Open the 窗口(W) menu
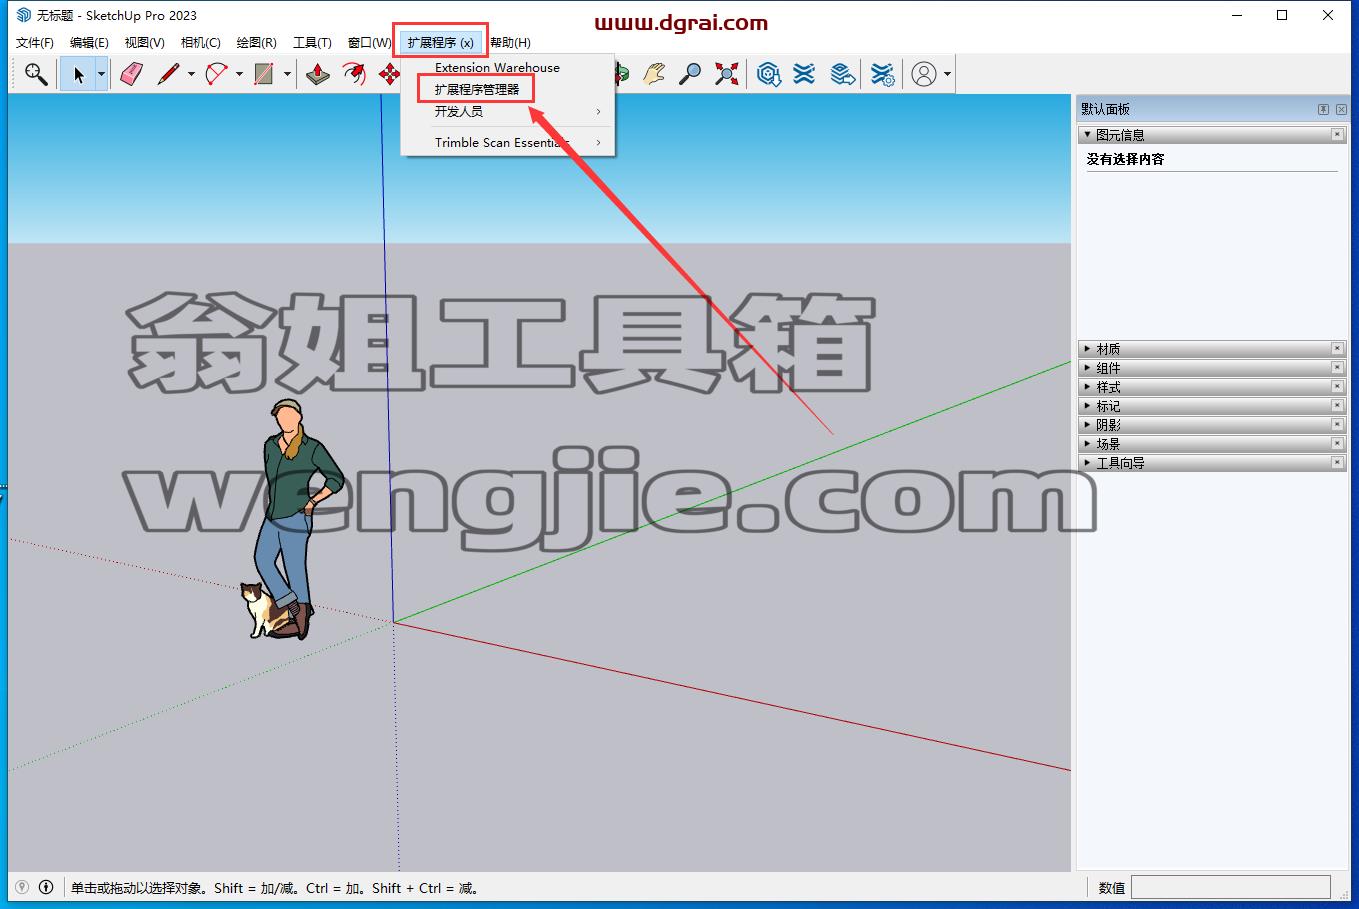Image resolution: width=1359 pixels, height=909 pixels. click(369, 43)
